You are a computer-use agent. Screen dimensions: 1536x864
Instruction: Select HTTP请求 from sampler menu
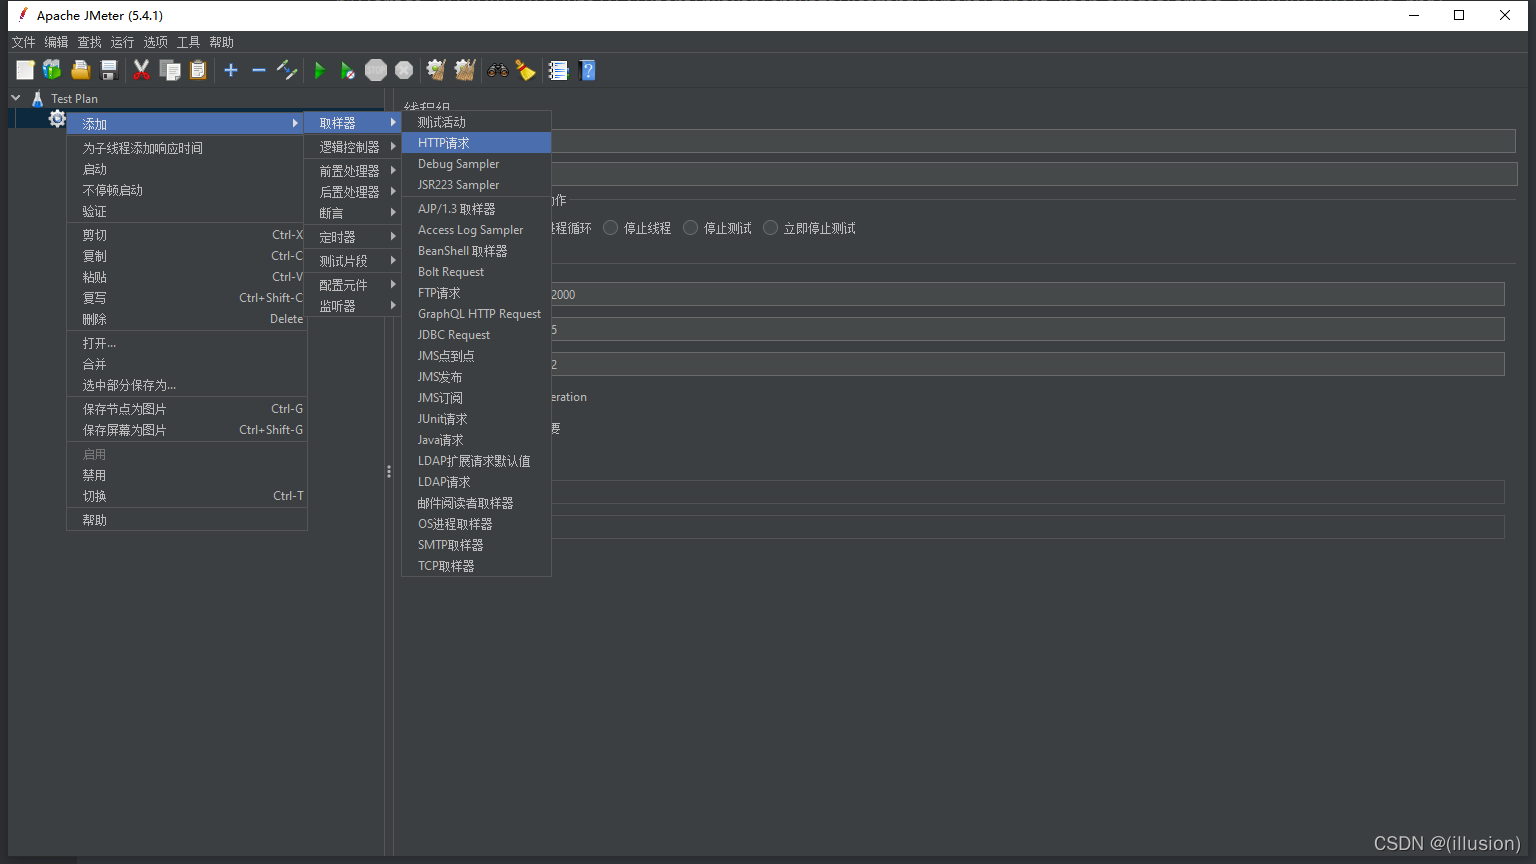444,143
